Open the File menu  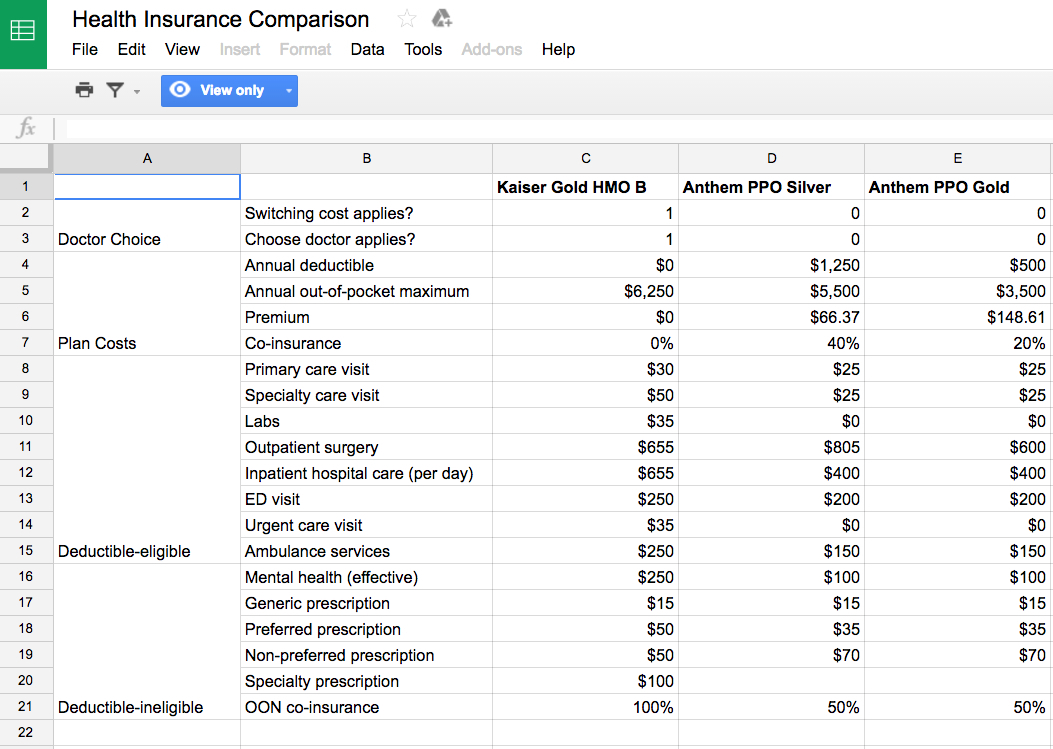tap(85, 49)
